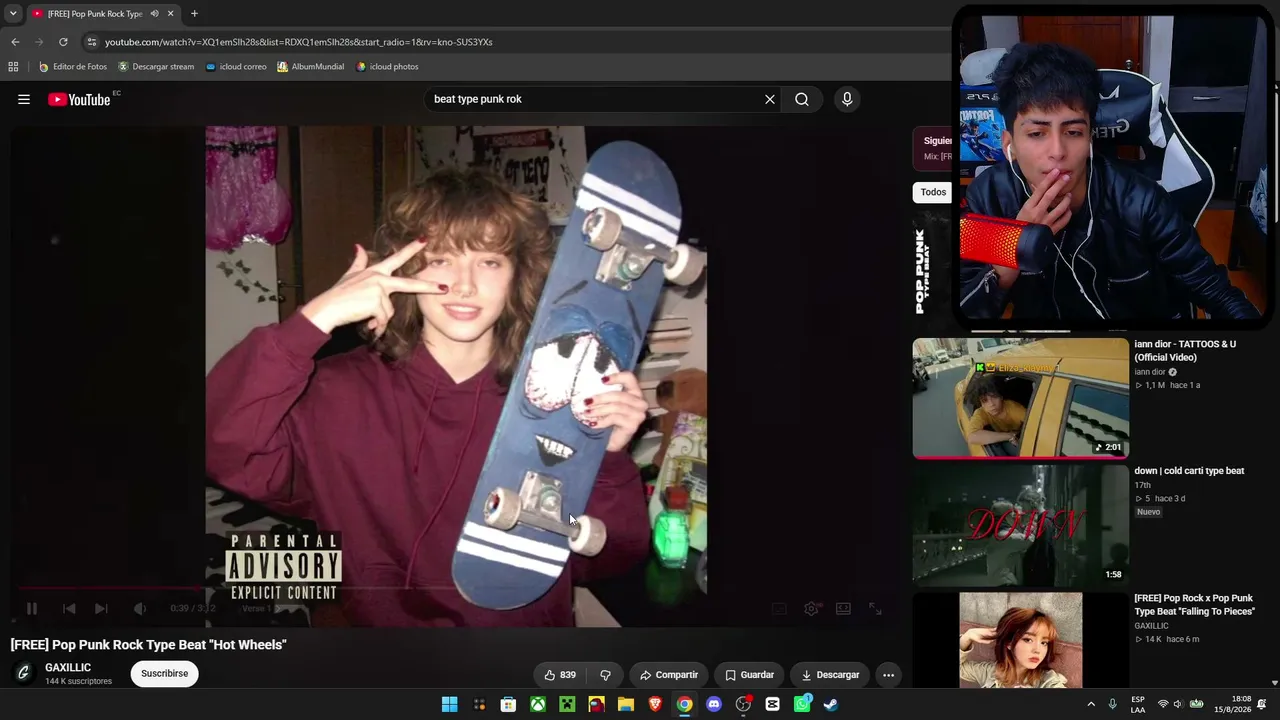The height and width of the screenshot is (720, 1280).
Task: Reload the YouTube page
Action: pos(63,42)
